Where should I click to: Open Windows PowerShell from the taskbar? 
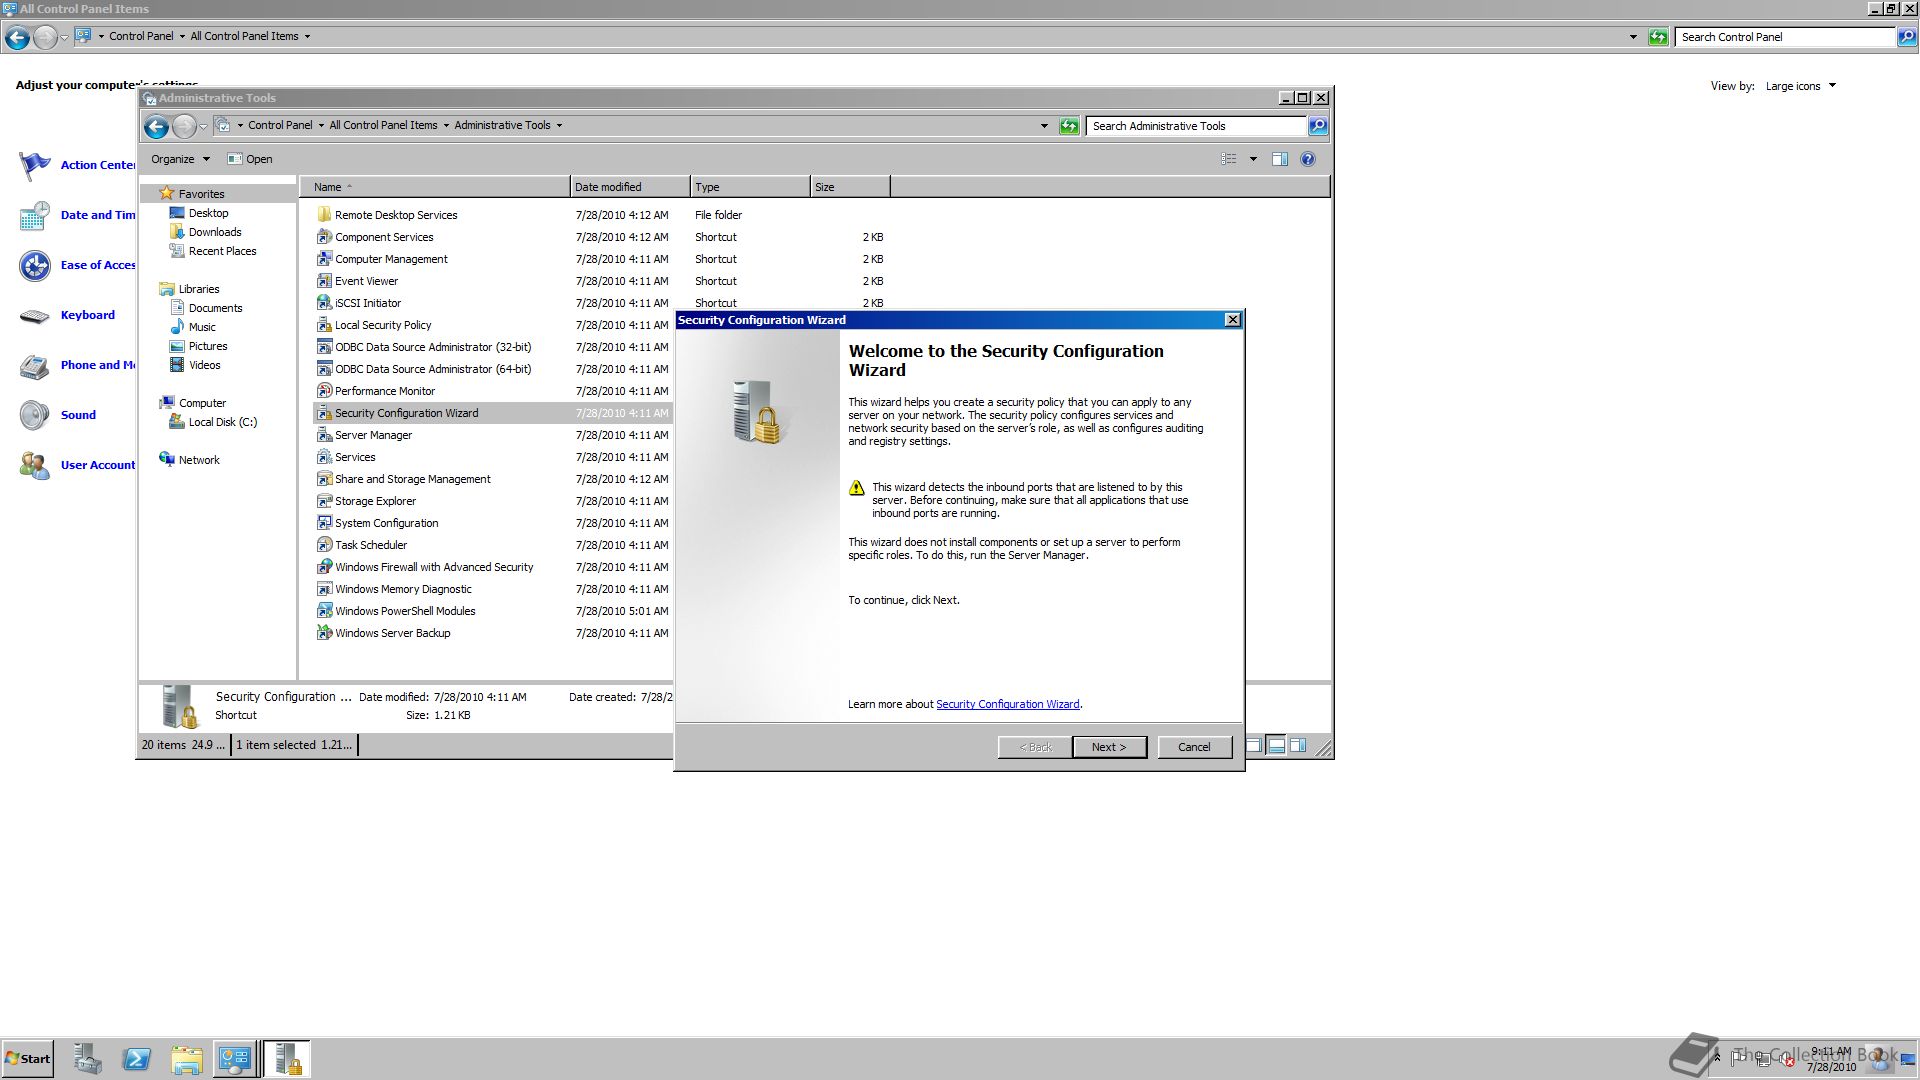click(137, 1059)
